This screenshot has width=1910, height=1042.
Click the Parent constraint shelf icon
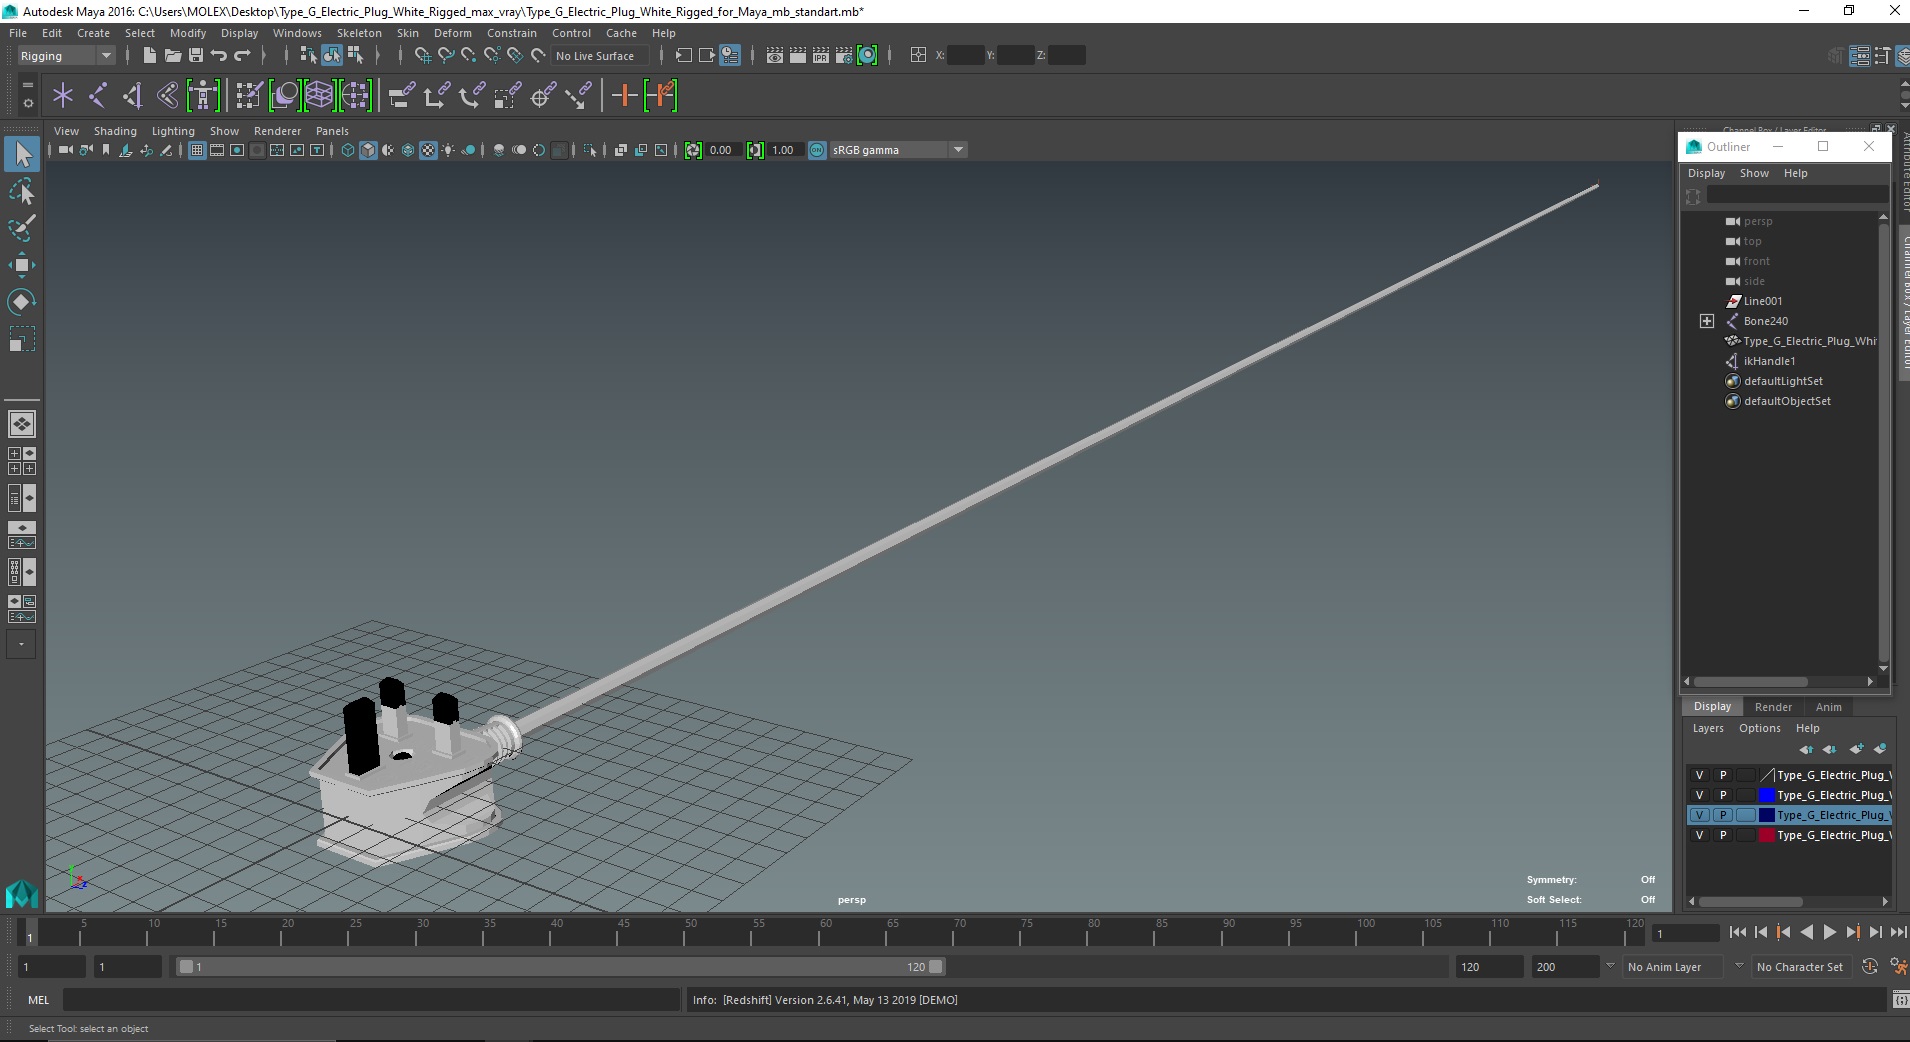click(402, 96)
